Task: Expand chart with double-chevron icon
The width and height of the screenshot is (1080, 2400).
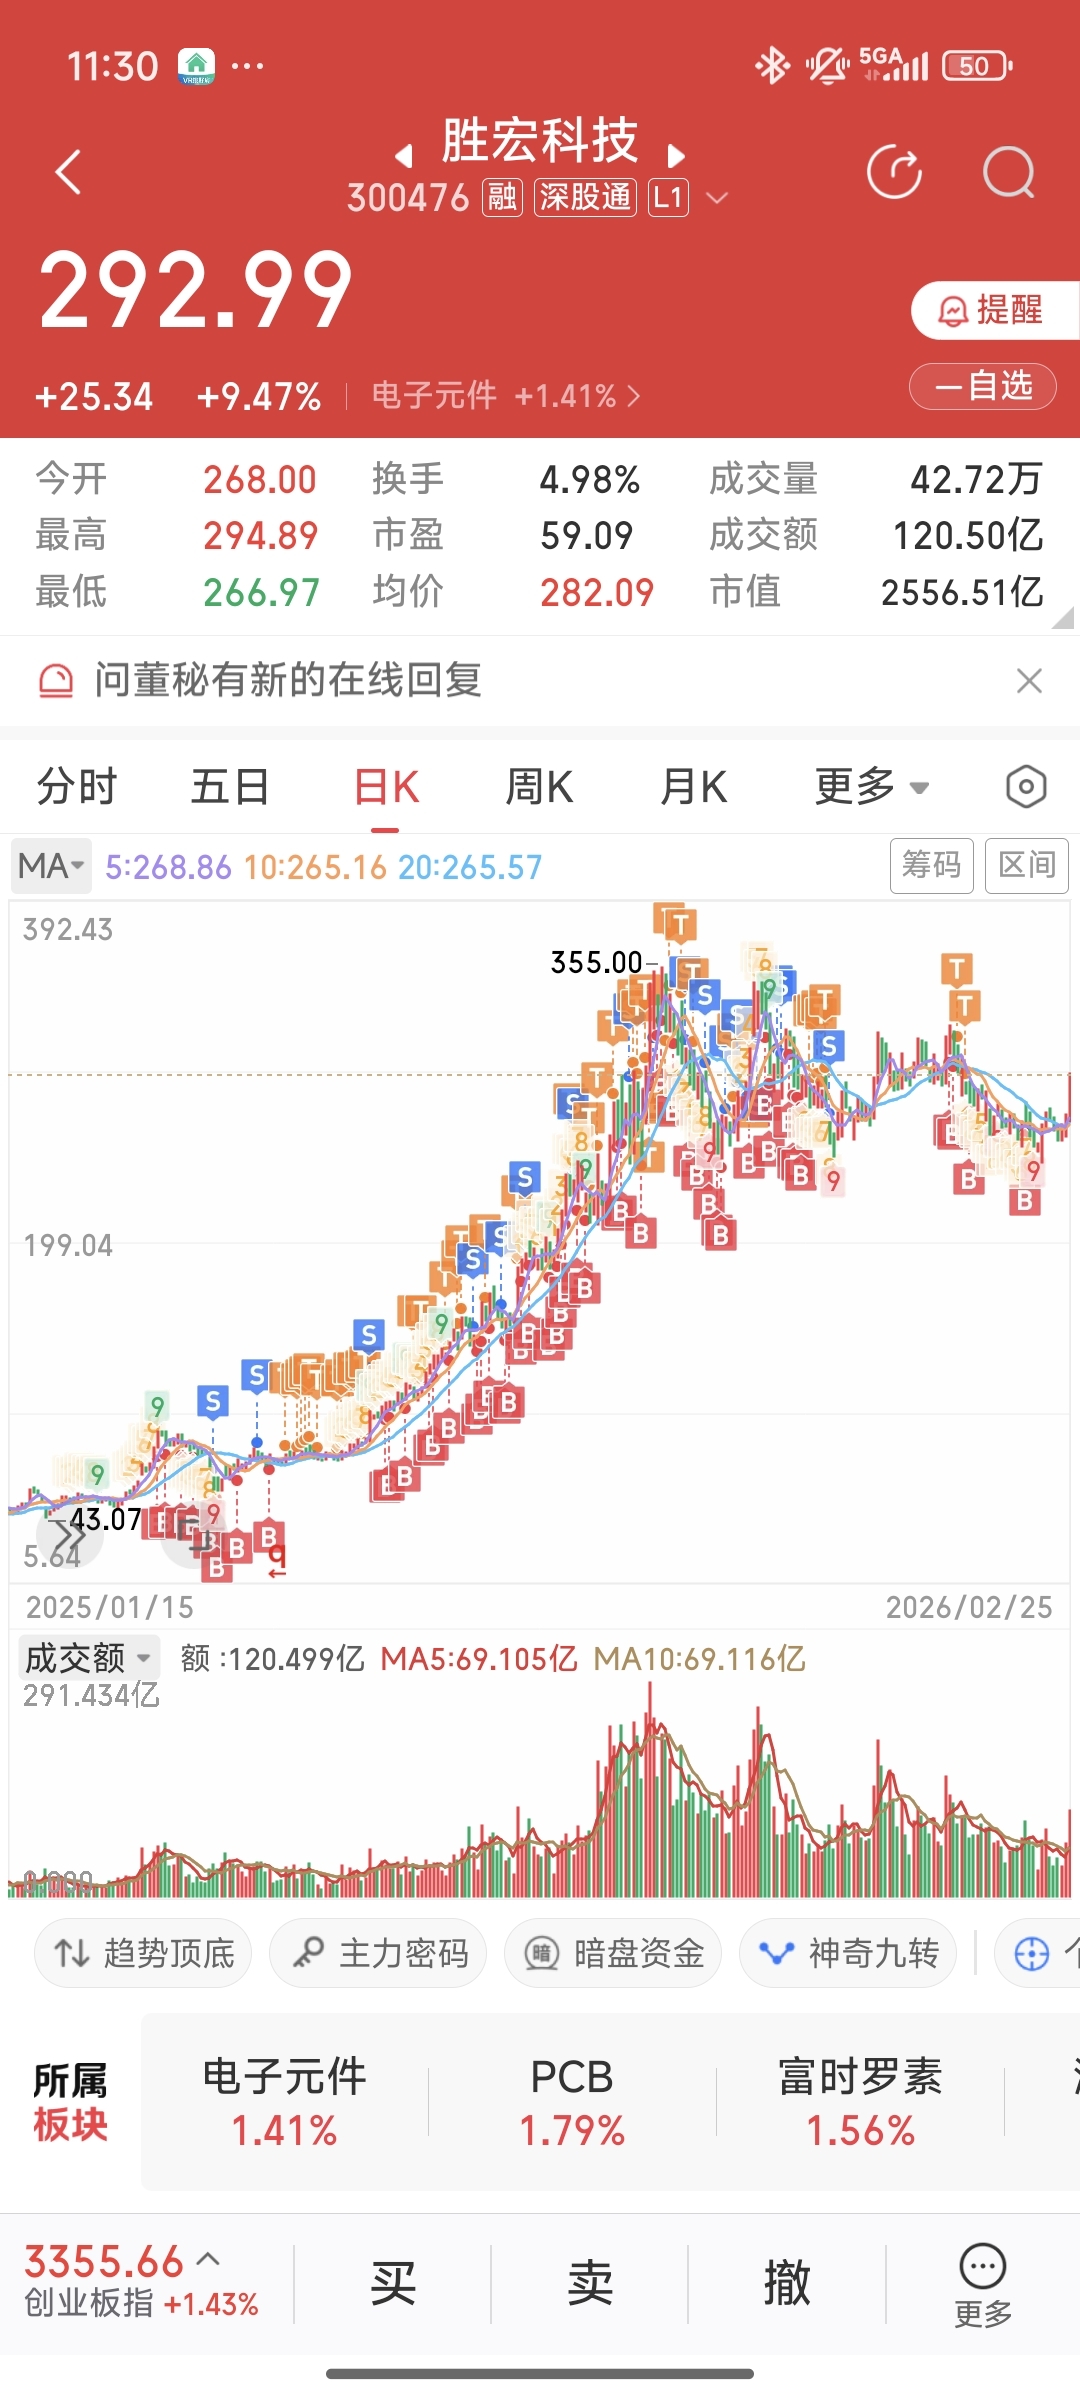Action: (x=68, y=1534)
